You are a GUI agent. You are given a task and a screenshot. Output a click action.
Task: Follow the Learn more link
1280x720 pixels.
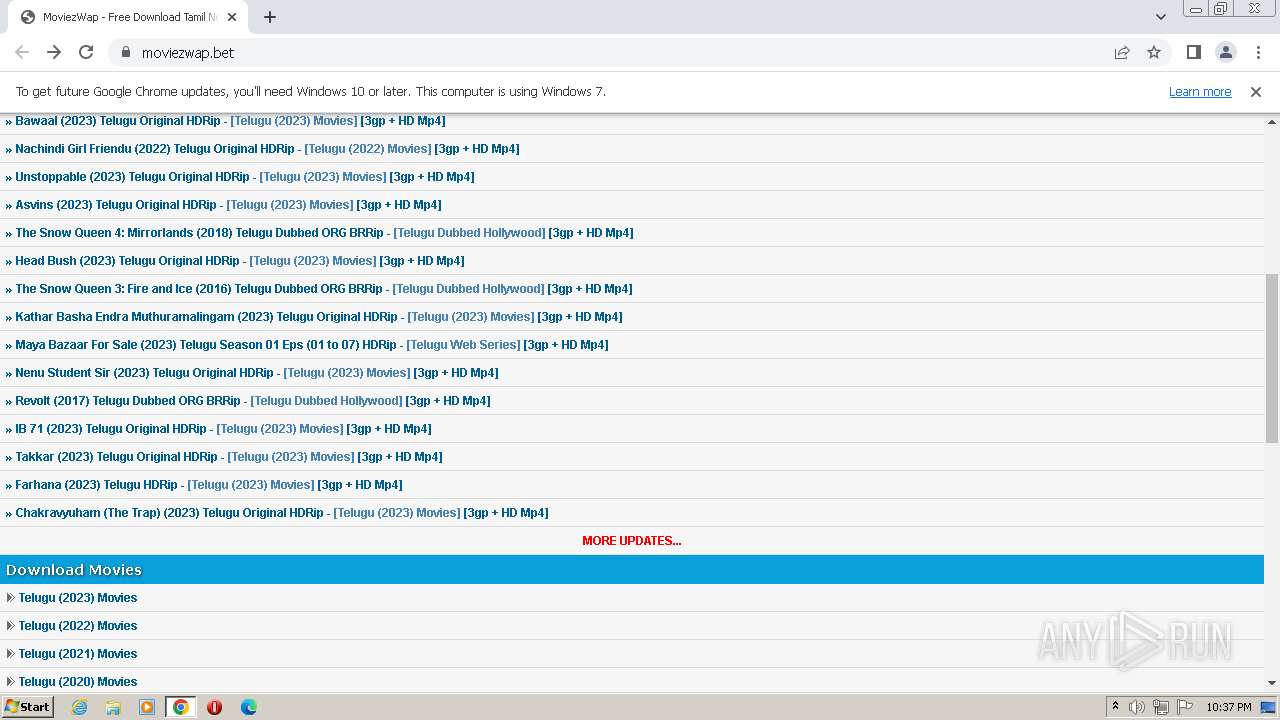(x=1200, y=91)
